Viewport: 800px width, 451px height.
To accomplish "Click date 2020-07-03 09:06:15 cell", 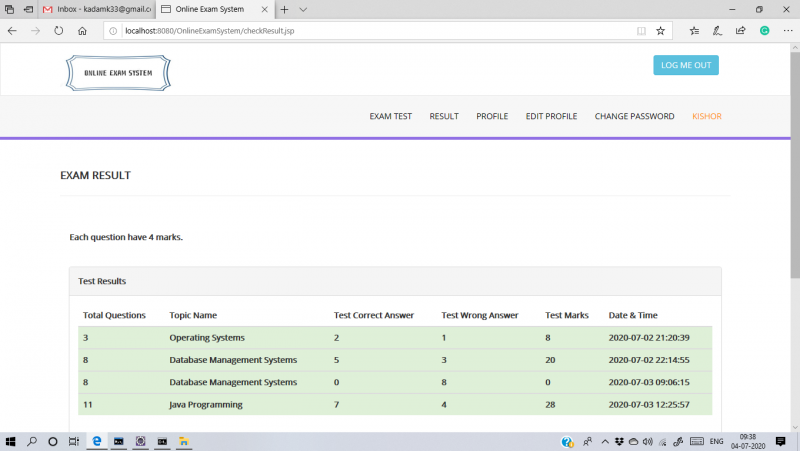I will (649, 382).
